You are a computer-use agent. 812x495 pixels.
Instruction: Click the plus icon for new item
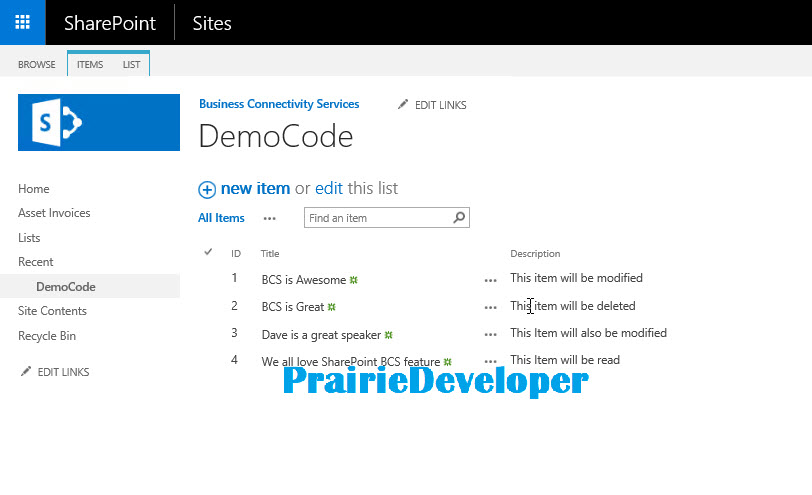[x=207, y=190]
